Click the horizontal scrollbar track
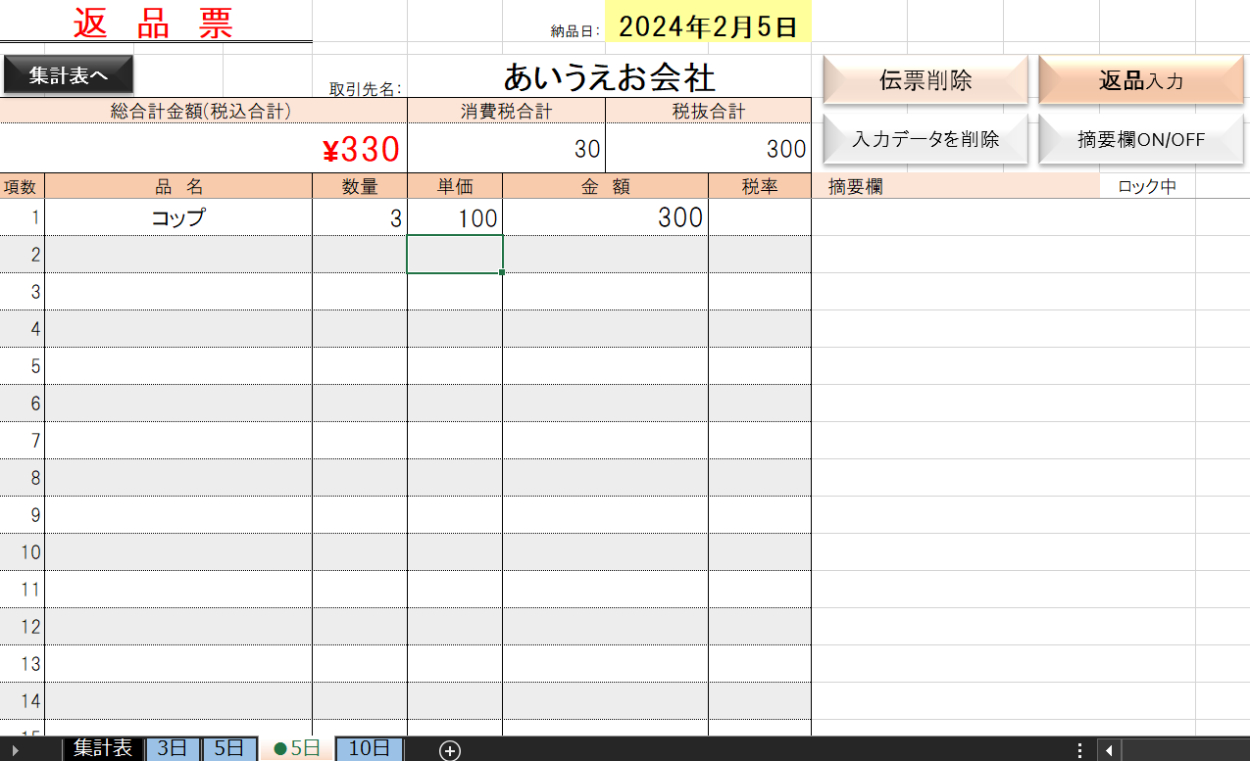1250x761 pixels. point(1185,750)
